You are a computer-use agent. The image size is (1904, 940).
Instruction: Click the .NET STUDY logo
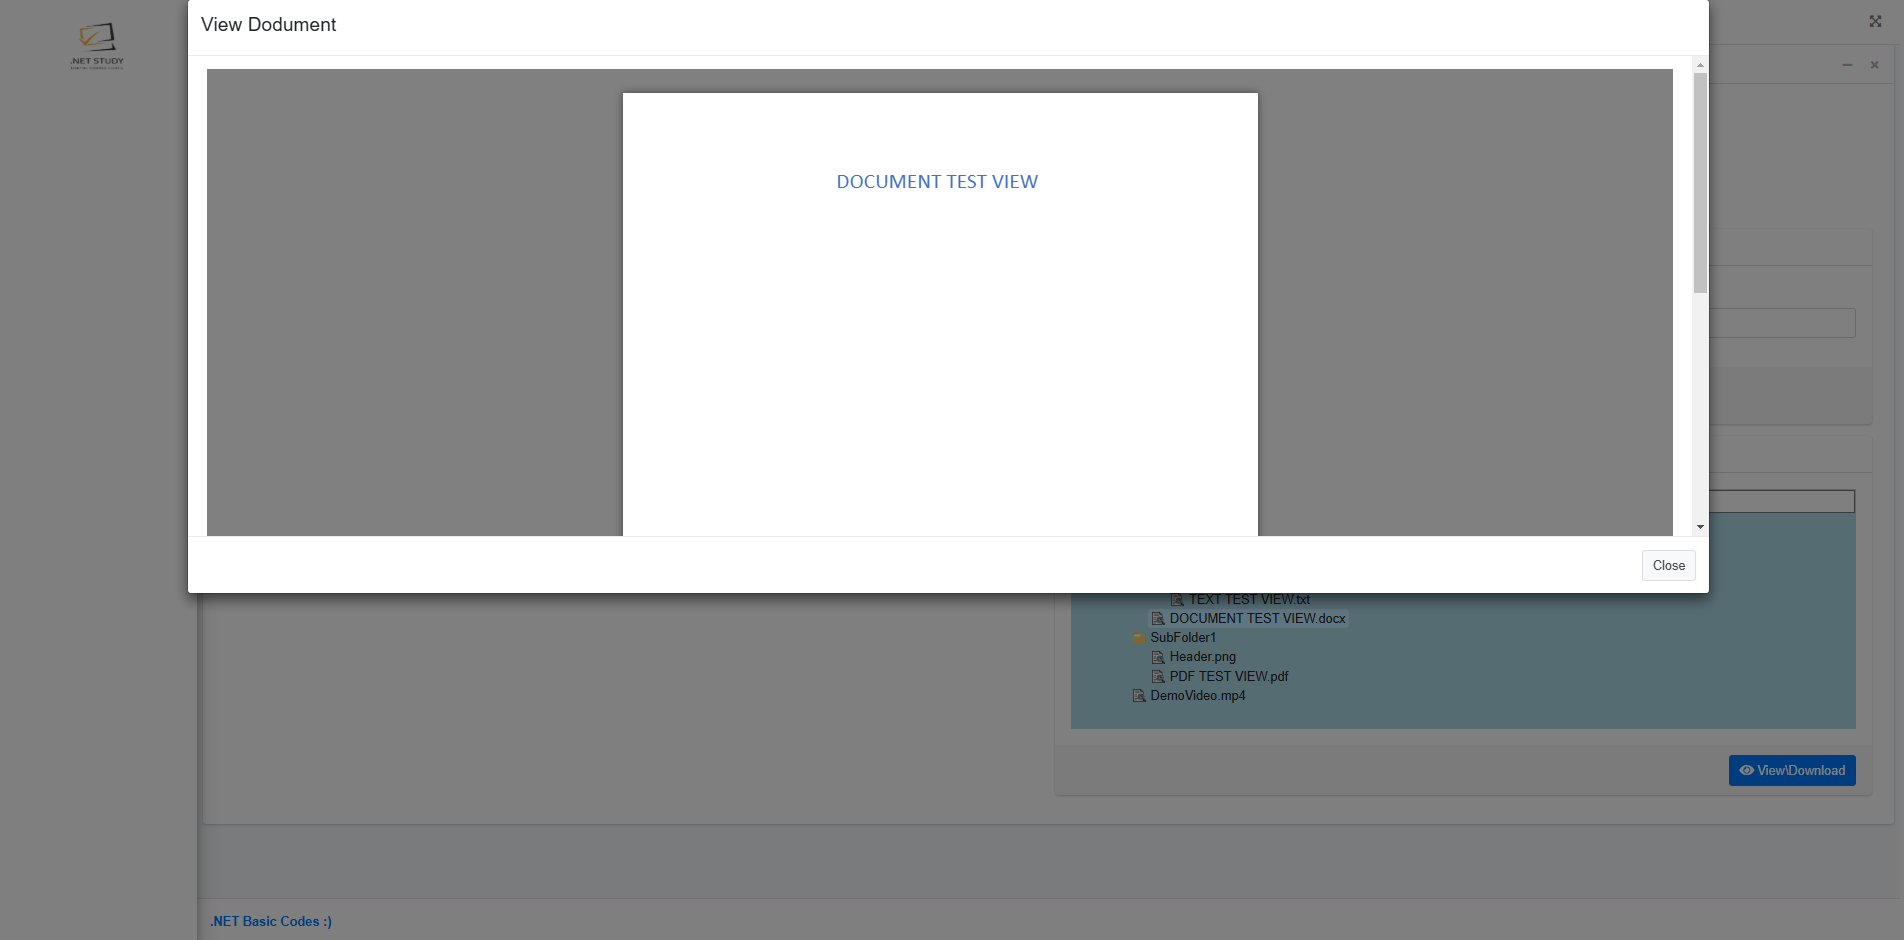[97, 45]
